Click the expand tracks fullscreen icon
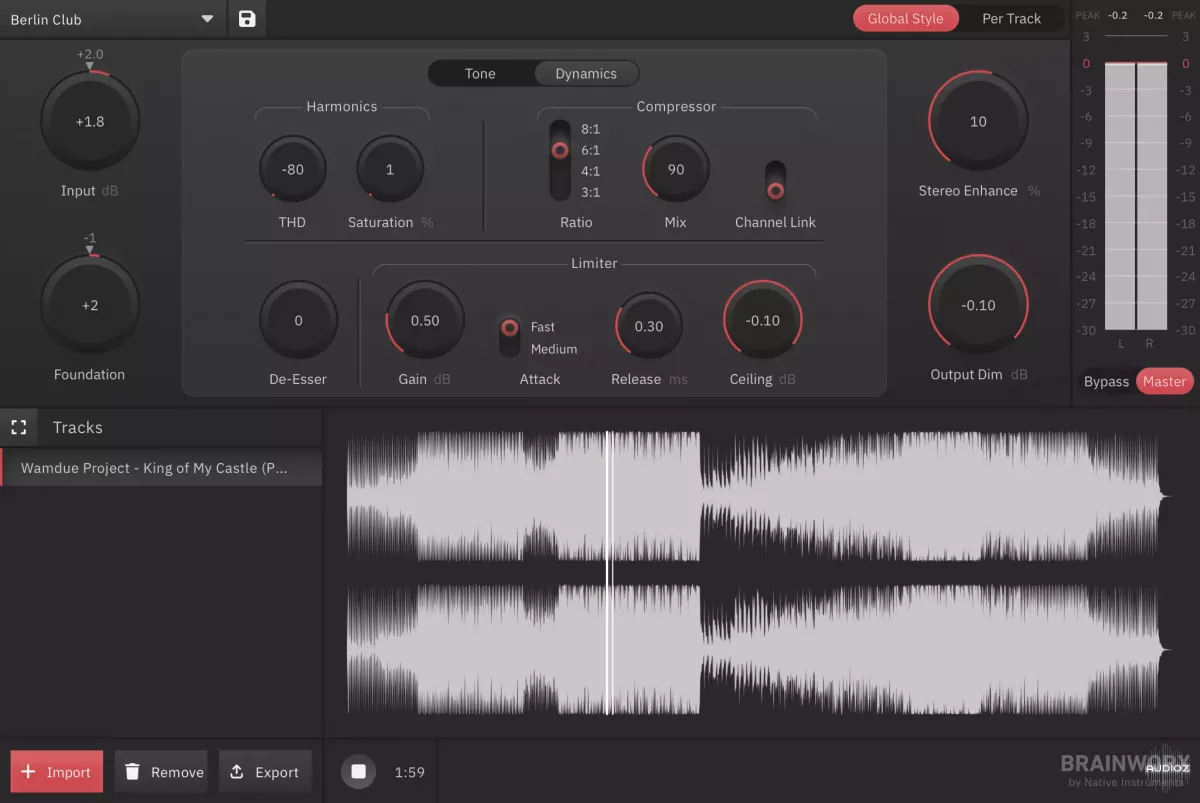The width and height of the screenshot is (1200, 803). point(18,427)
